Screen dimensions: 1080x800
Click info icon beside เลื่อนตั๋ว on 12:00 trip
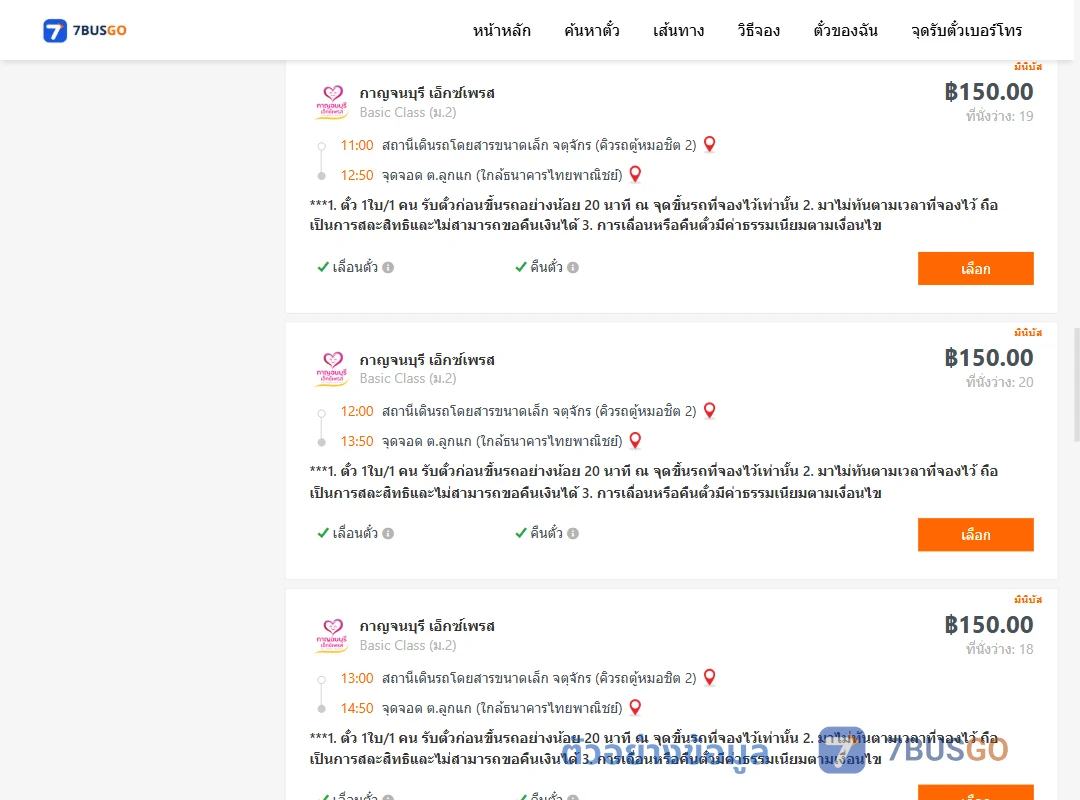pos(388,533)
